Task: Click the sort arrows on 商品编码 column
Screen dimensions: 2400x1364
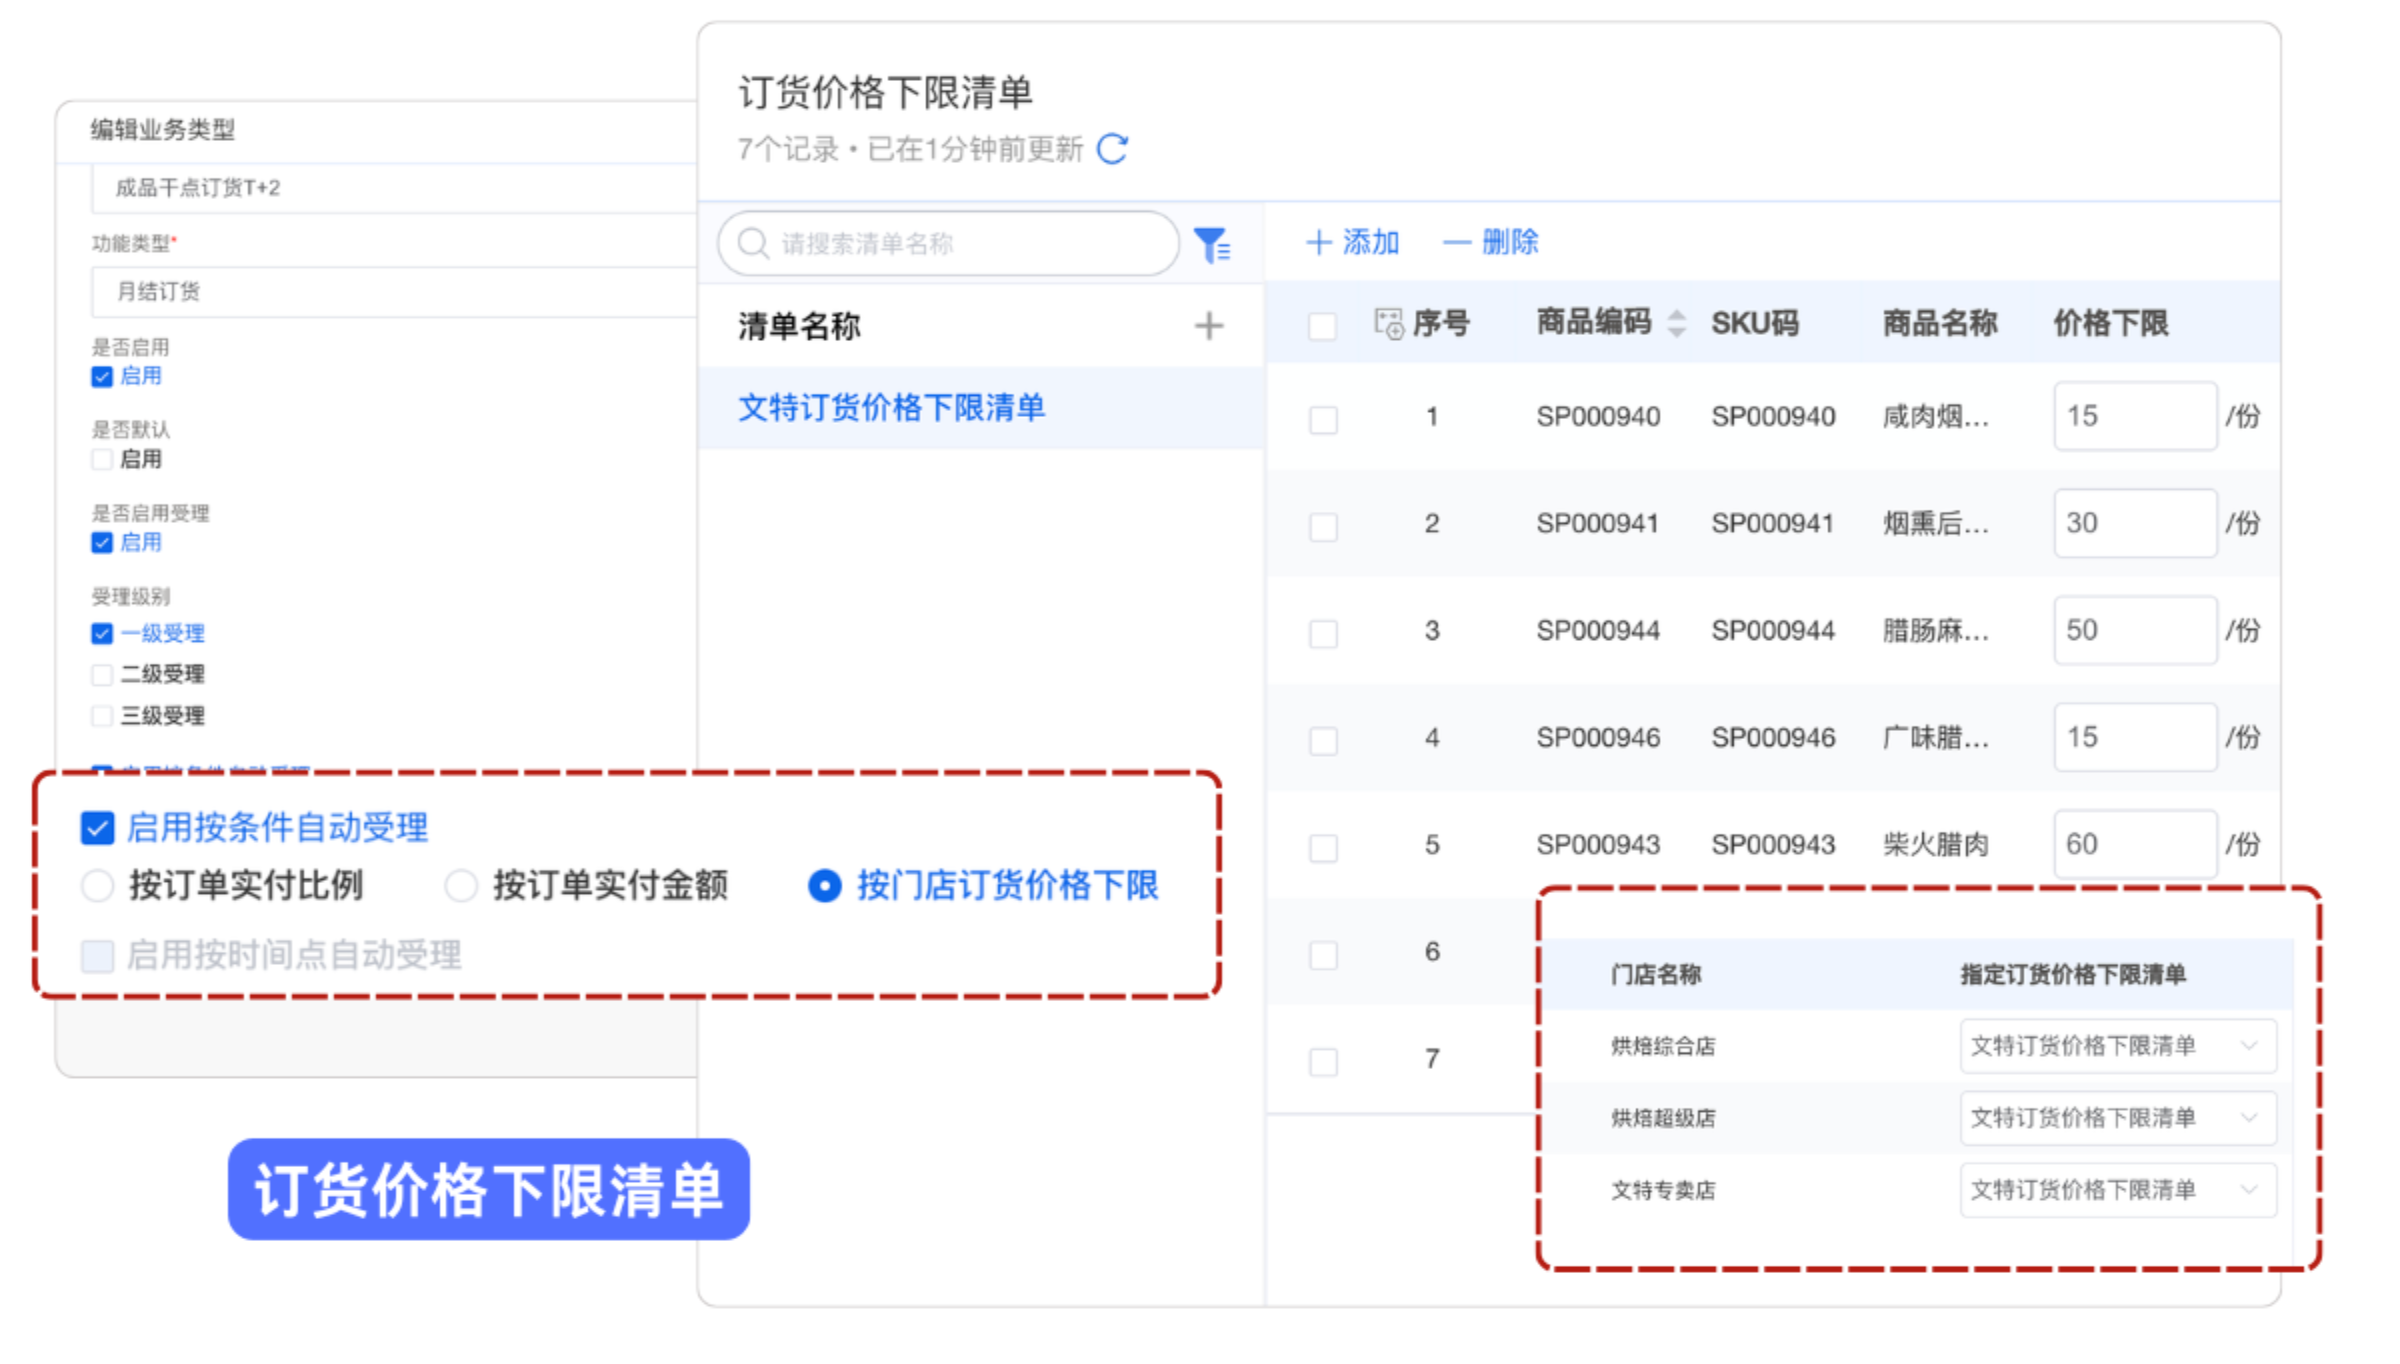Action: [x=1677, y=323]
